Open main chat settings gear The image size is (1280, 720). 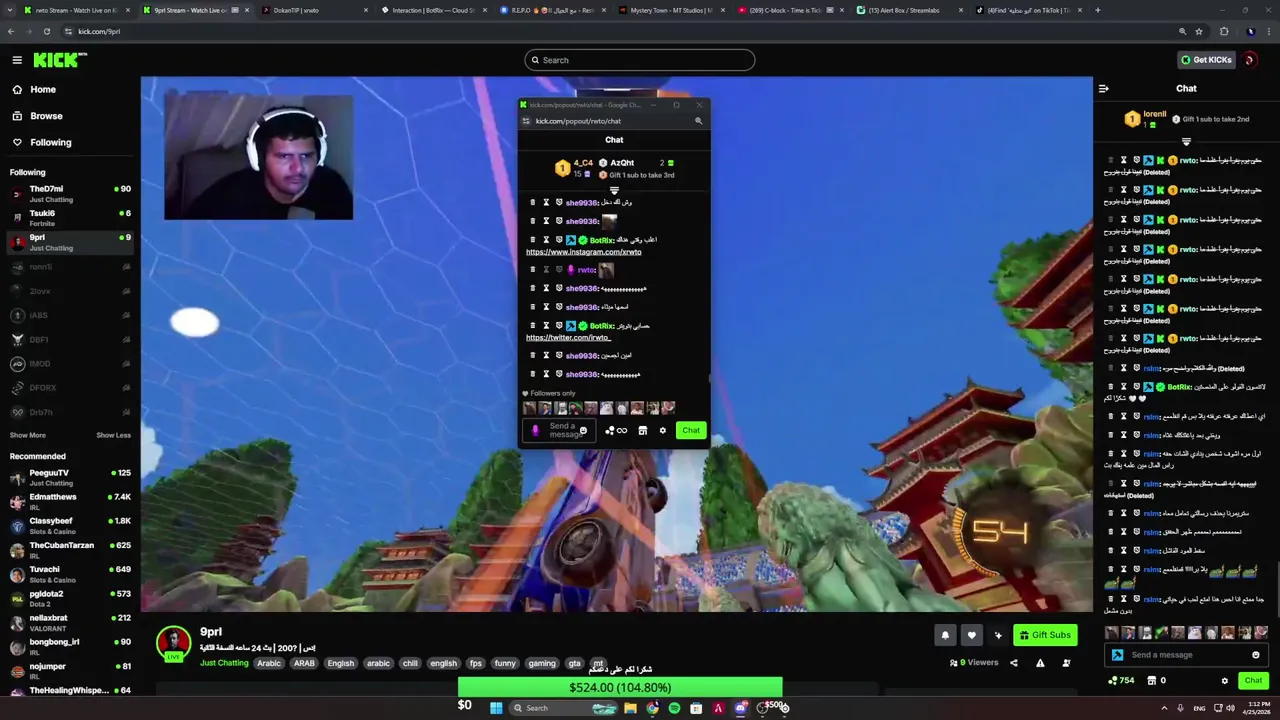tap(1224, 681)
